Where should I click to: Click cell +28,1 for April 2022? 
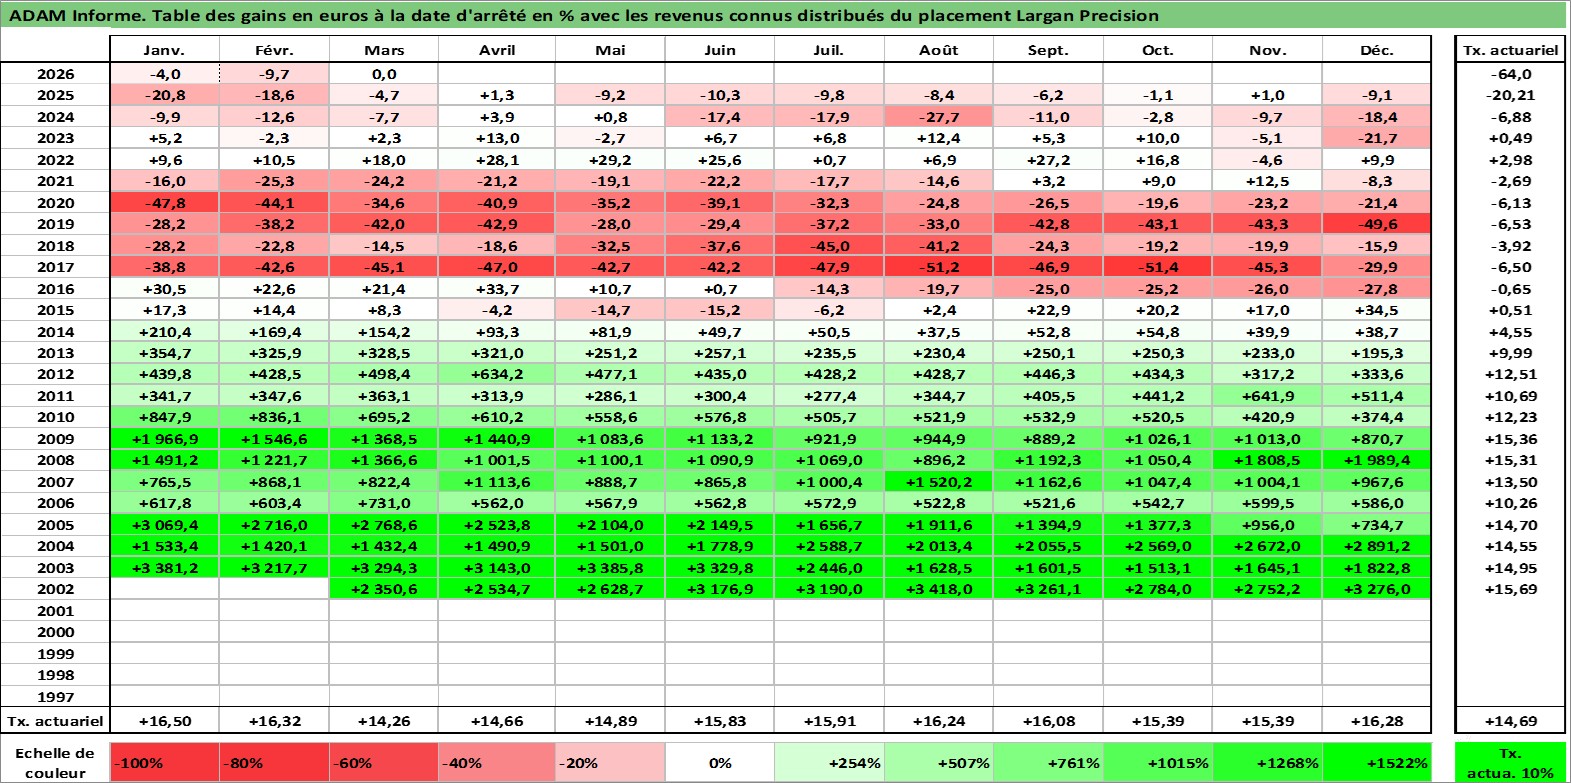coord(497,160)
